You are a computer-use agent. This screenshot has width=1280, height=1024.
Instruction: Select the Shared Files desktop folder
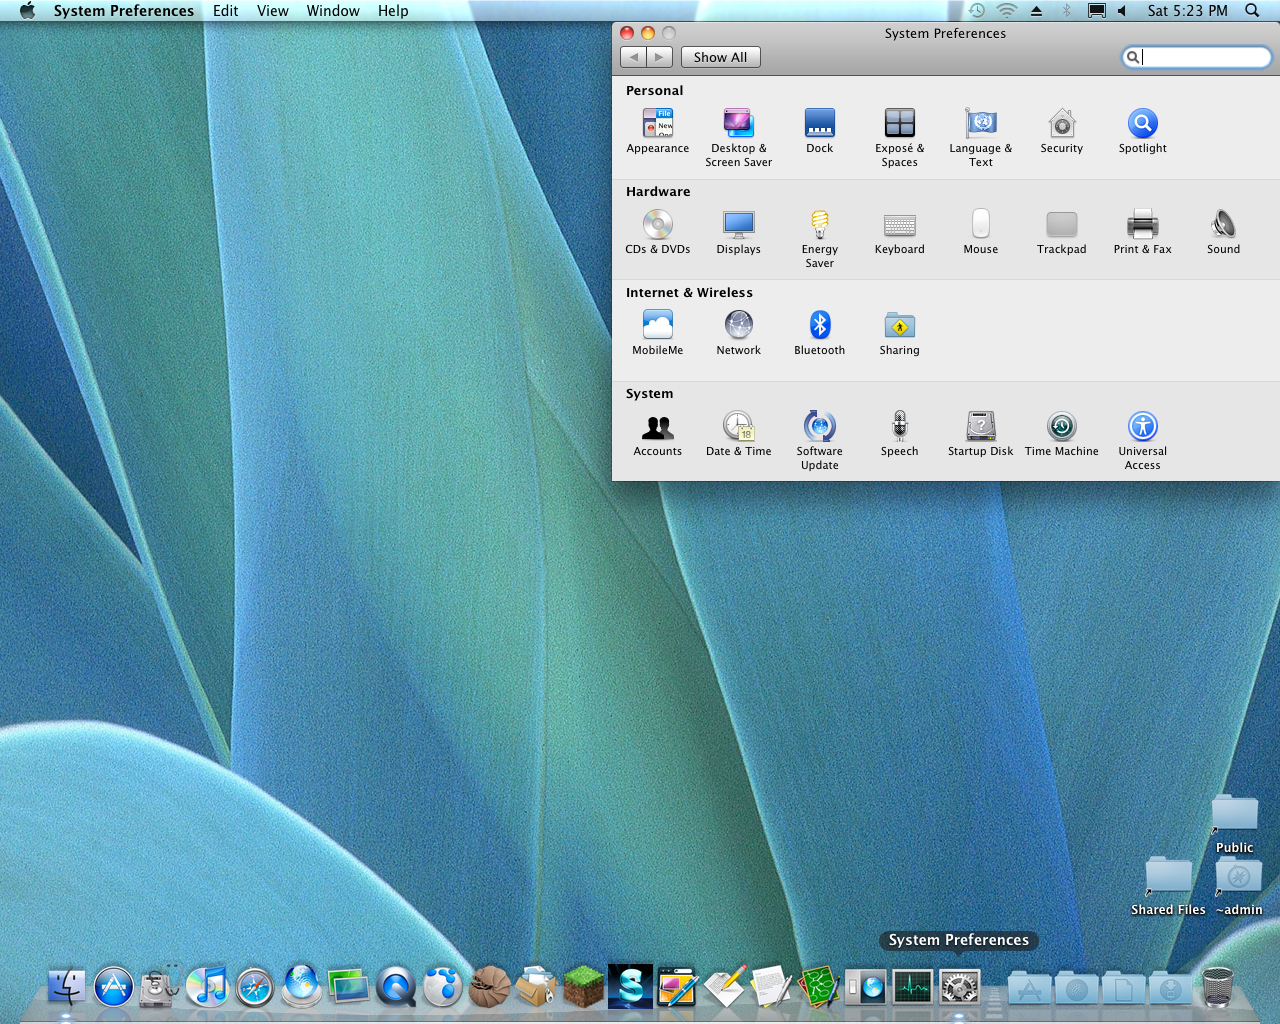click(1168, 887)
